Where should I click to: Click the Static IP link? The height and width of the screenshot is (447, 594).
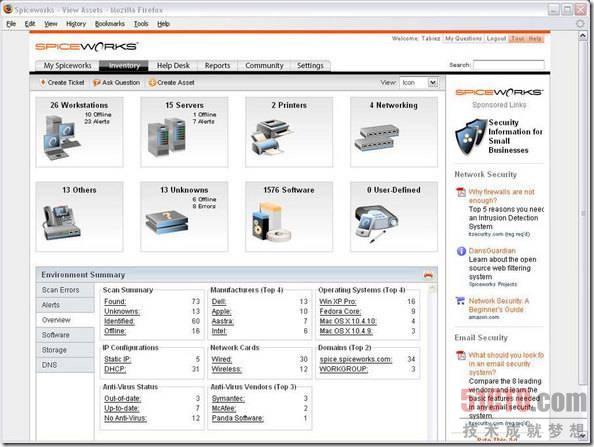pyautogui.click(x=117, y=359)
